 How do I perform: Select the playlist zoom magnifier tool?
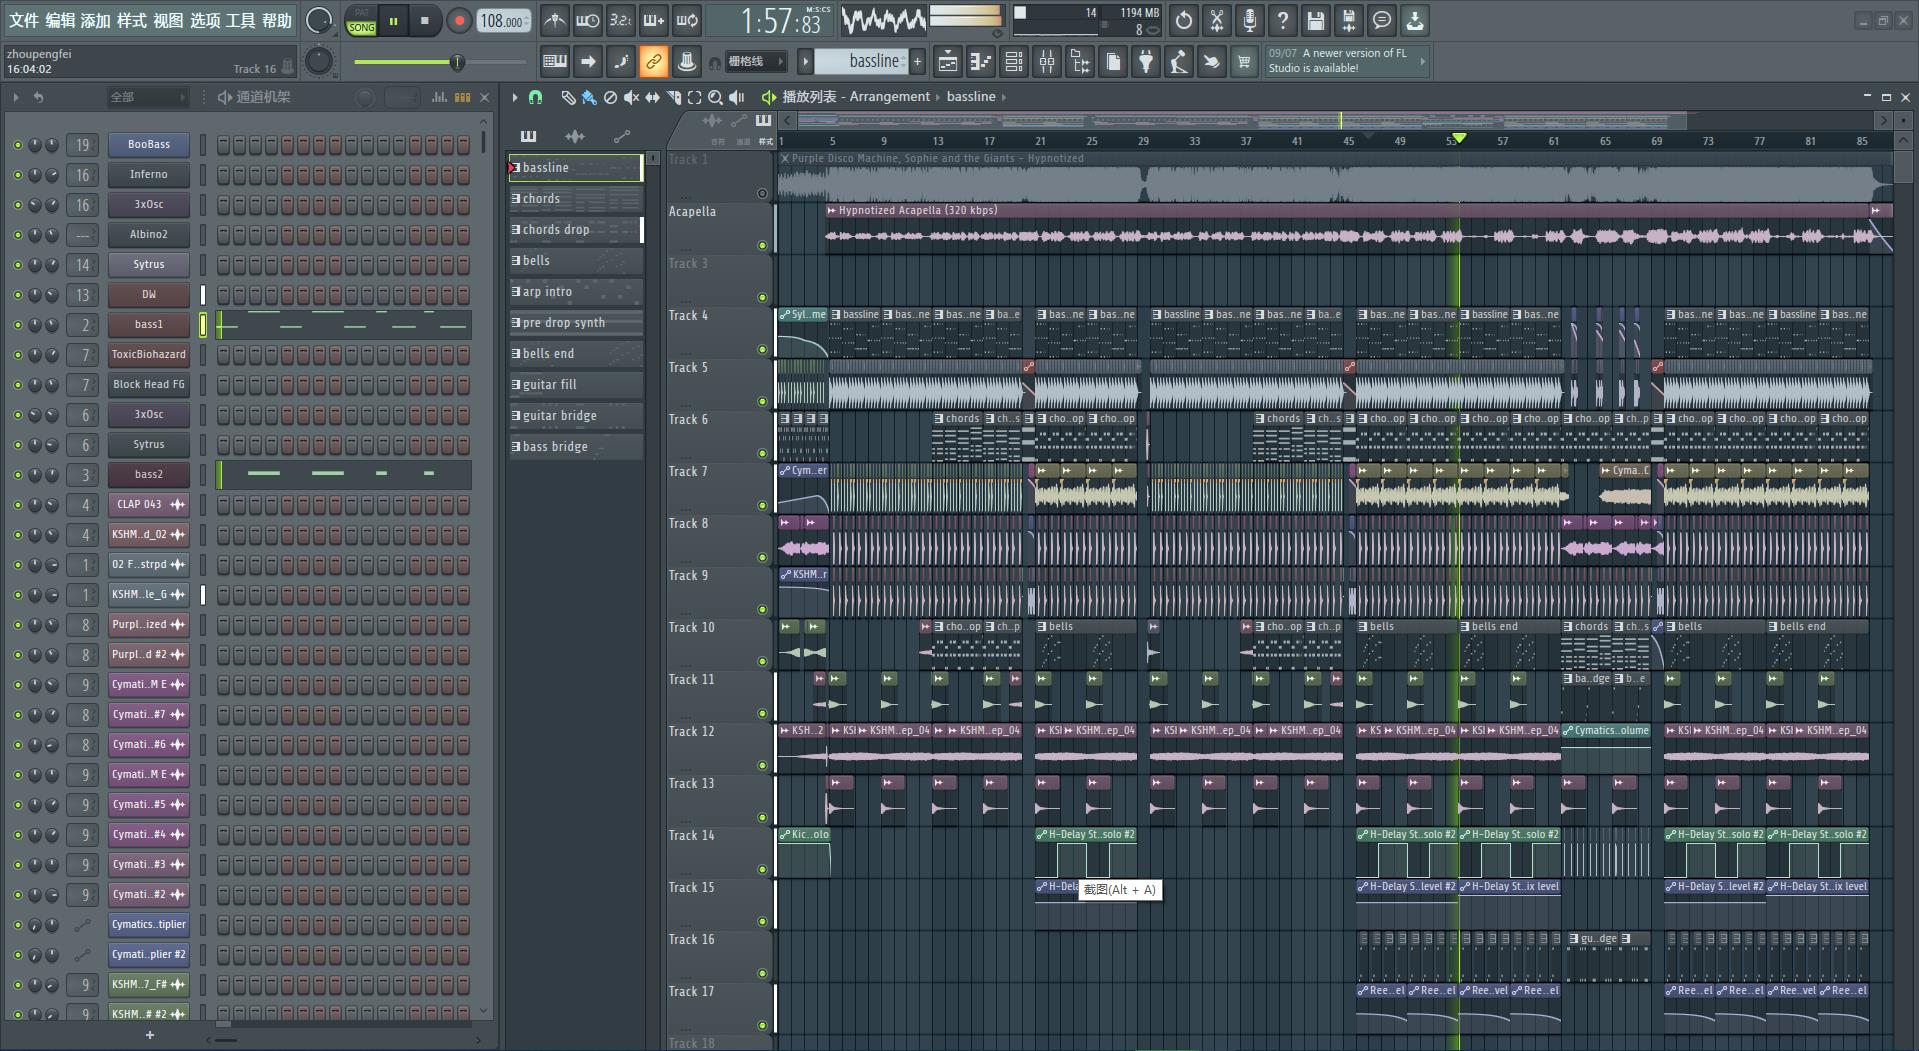point(715,97)
